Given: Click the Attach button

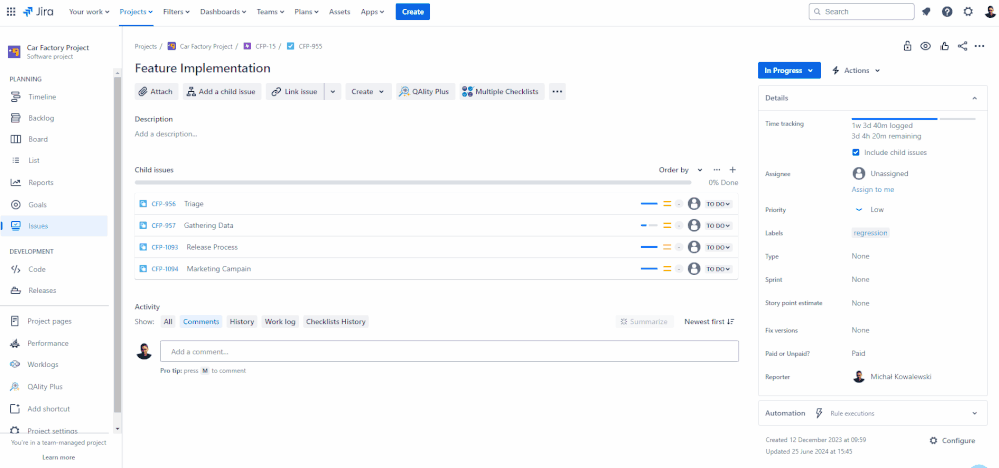Looking at the screenshot, I should tap(156, 92).
